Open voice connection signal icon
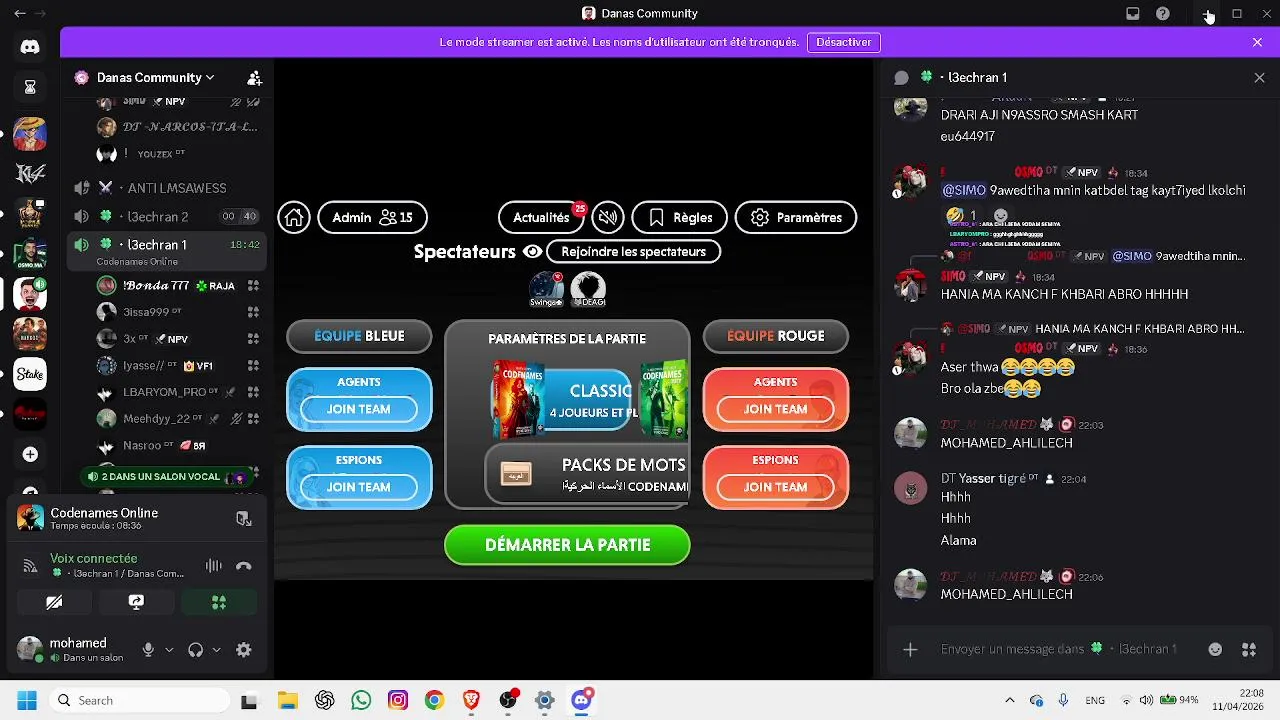This screenshot has height=720, width=1280. 30,566
